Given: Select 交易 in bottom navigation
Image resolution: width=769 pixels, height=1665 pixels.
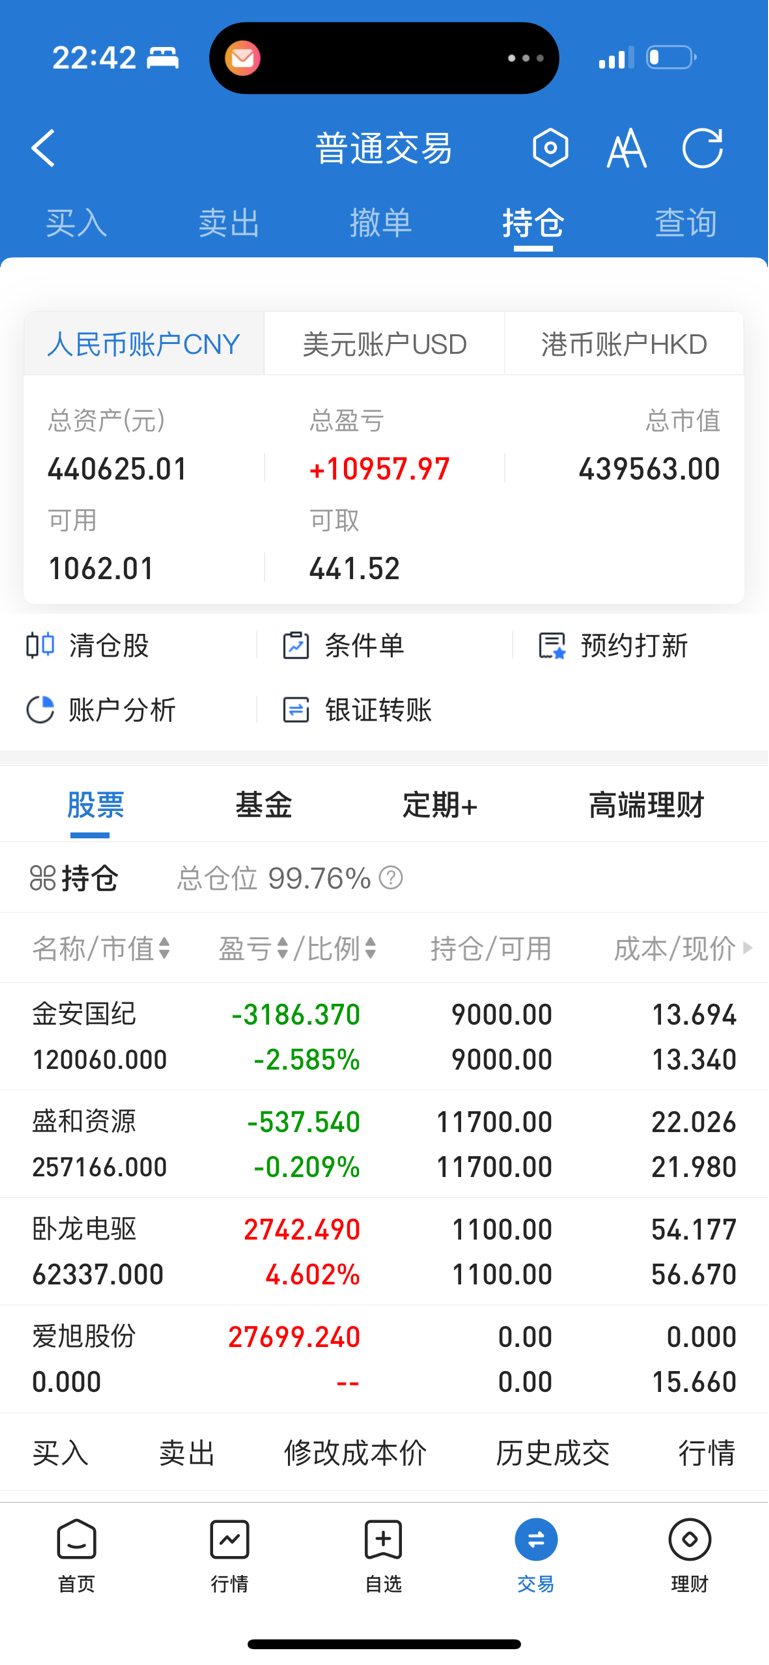Looking at the screenshot, I should [536, 1555].
